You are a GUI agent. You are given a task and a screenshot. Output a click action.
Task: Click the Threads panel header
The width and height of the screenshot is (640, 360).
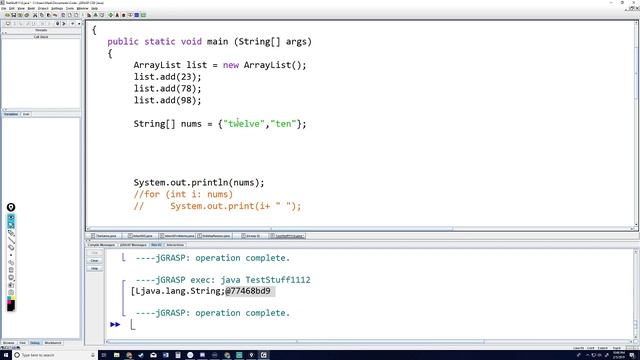(x=41, y=30)
